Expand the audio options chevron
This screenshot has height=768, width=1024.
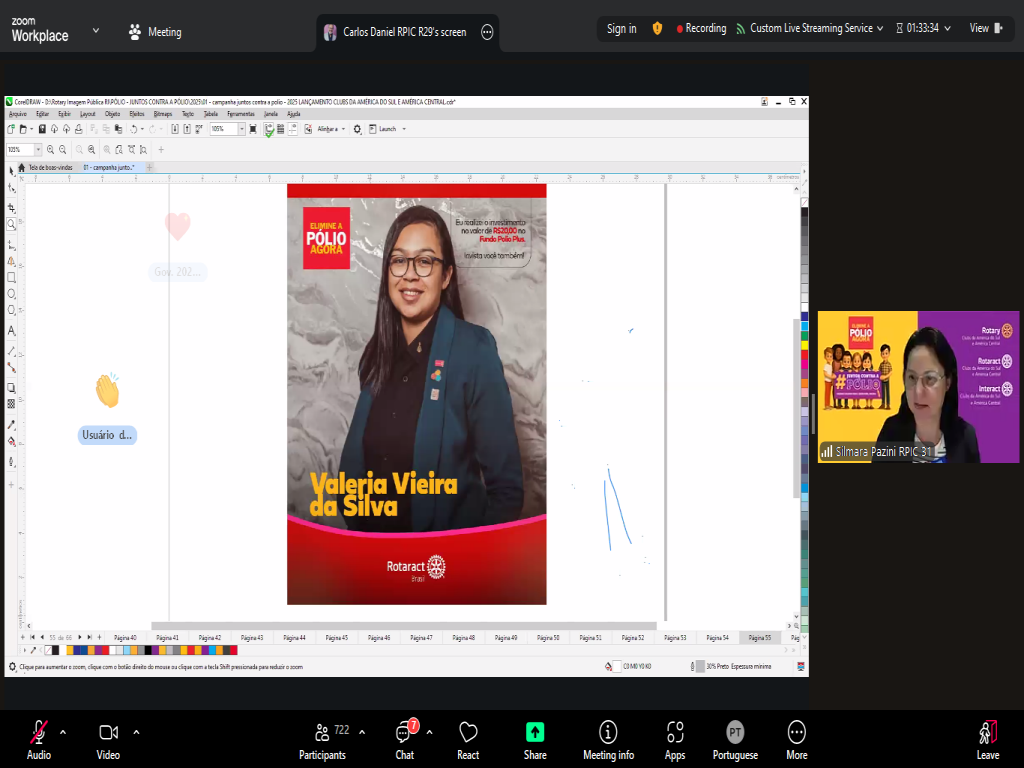click(x=63, y=731)
